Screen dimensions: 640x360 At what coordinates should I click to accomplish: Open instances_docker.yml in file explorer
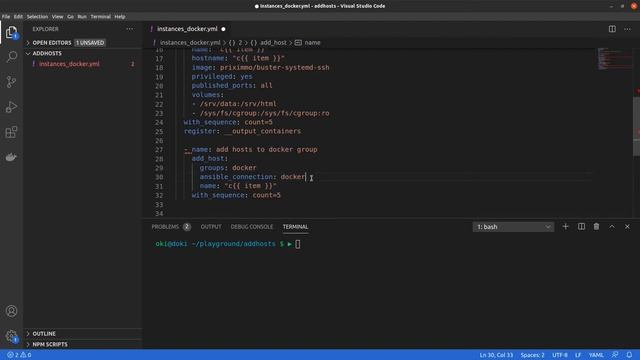69,64
